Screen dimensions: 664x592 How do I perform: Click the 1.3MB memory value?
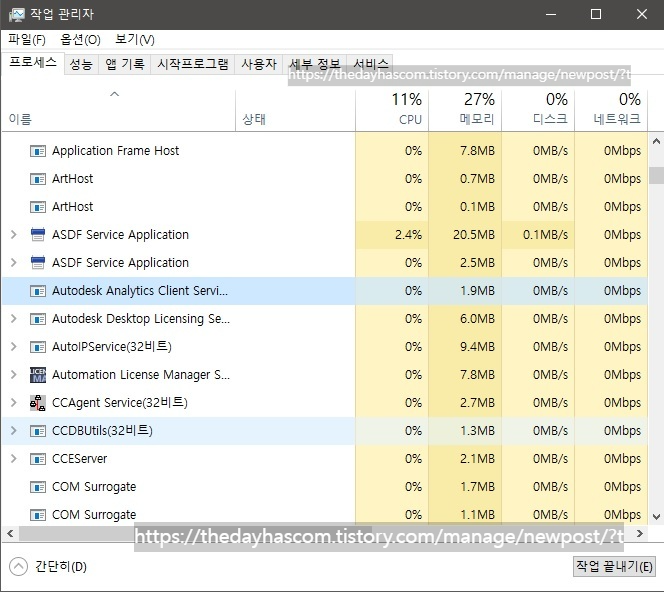tap(477, 431)
